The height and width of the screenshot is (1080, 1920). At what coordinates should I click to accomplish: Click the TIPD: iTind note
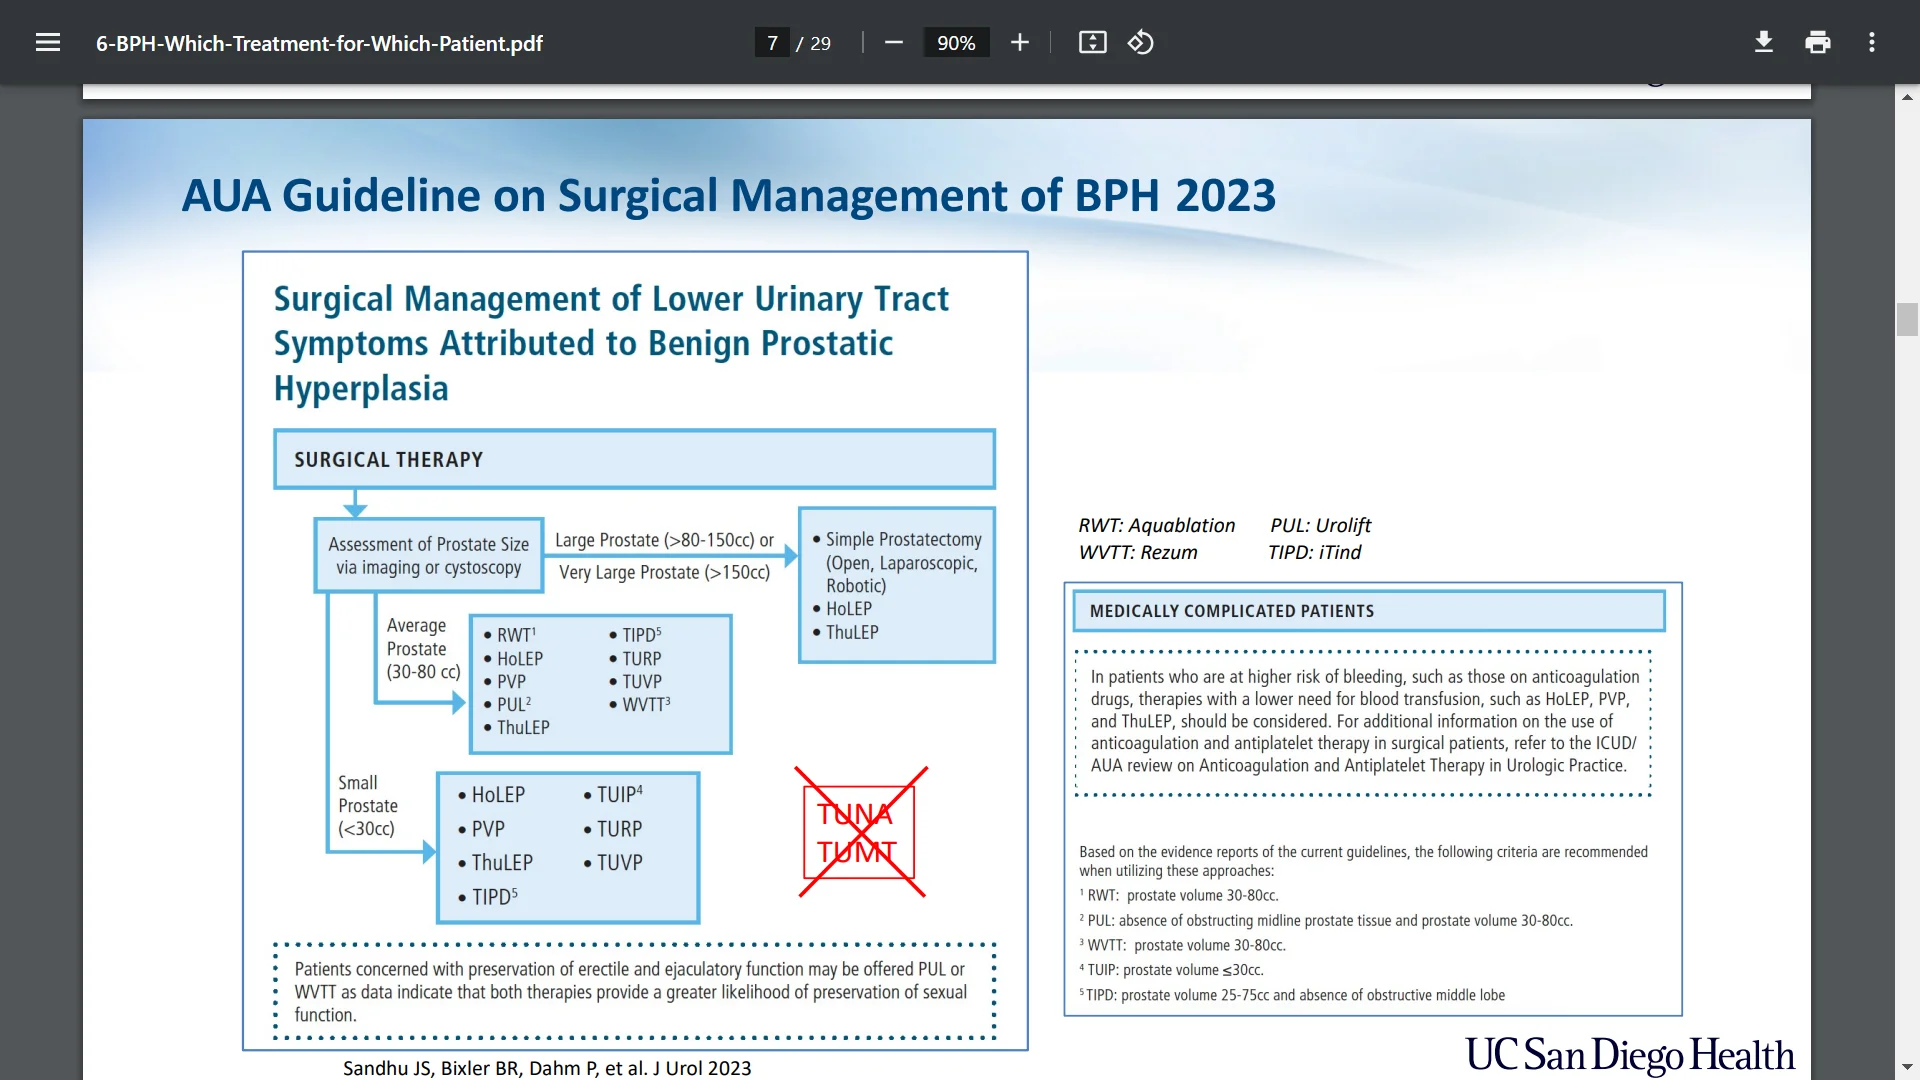(1314, 552)
